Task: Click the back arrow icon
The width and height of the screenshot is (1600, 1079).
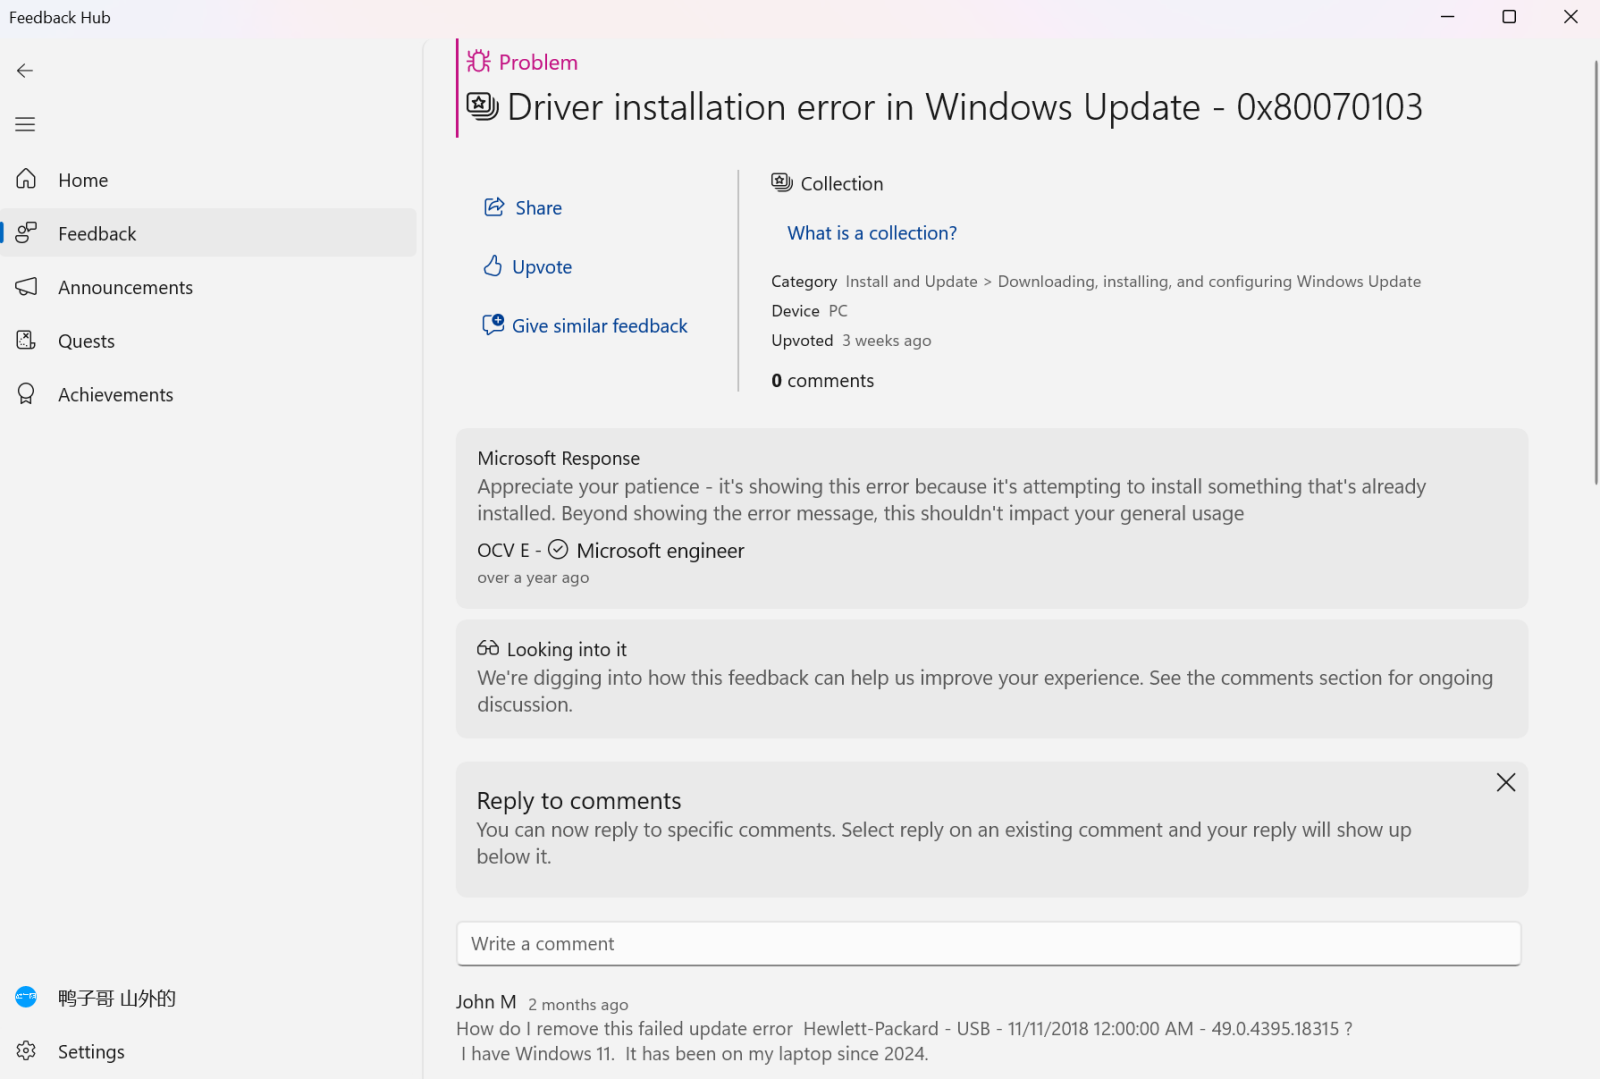Action: (x=25, y=70)
